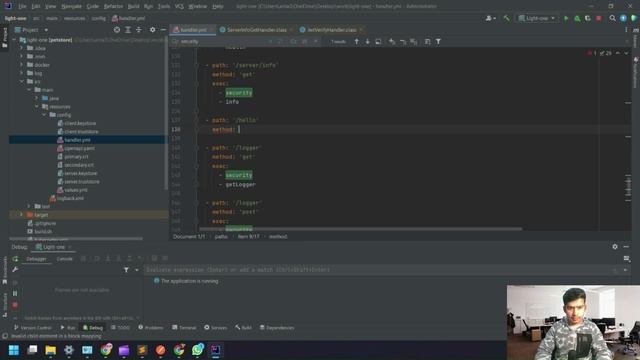Image resolution: width=640 pixels, height=360 pixels.
Task: Open the frames filter dropdown arrow in the Debugger
Action: 136,270
